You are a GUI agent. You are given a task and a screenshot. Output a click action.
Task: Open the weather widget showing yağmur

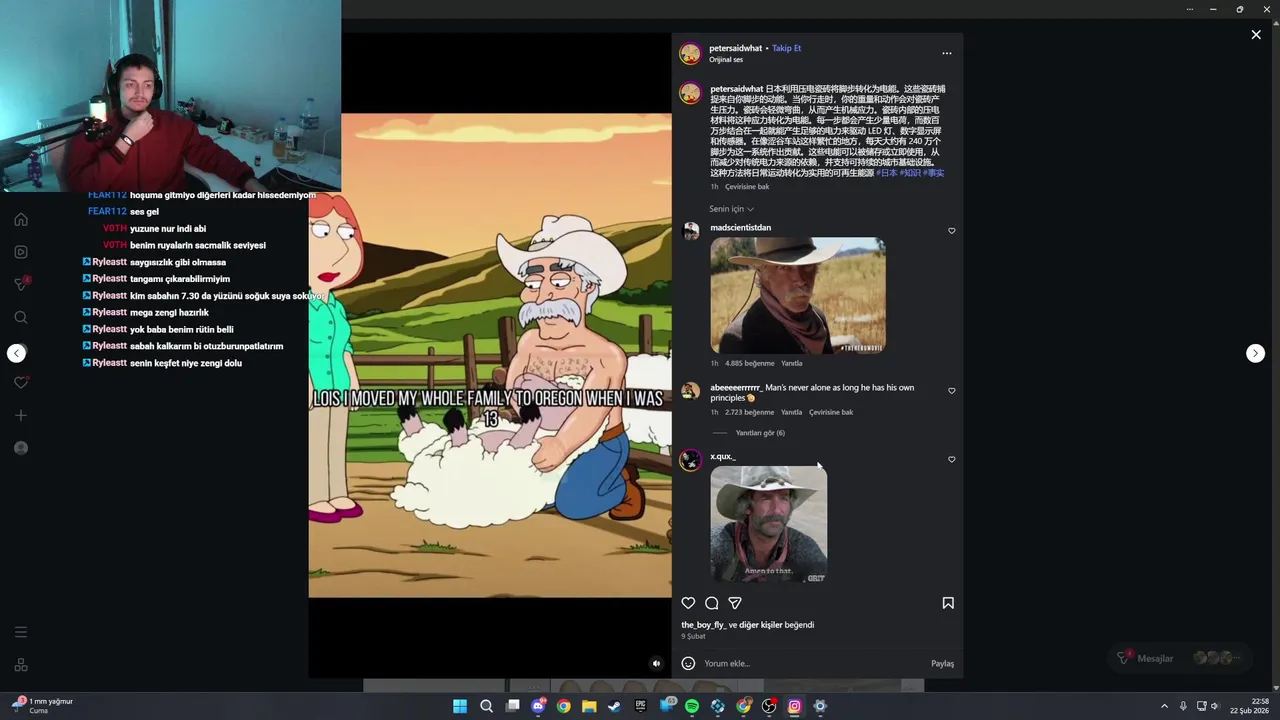pos(42,705)
